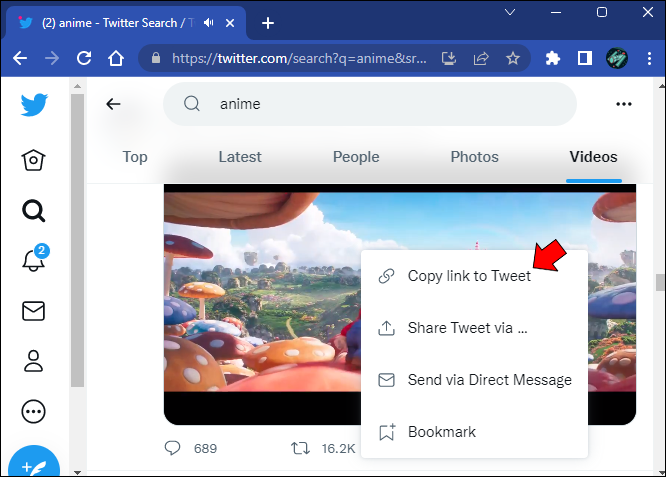Click the install app icon in address bar
Viewport: 666px width, 477px height.
click(449, 58)
